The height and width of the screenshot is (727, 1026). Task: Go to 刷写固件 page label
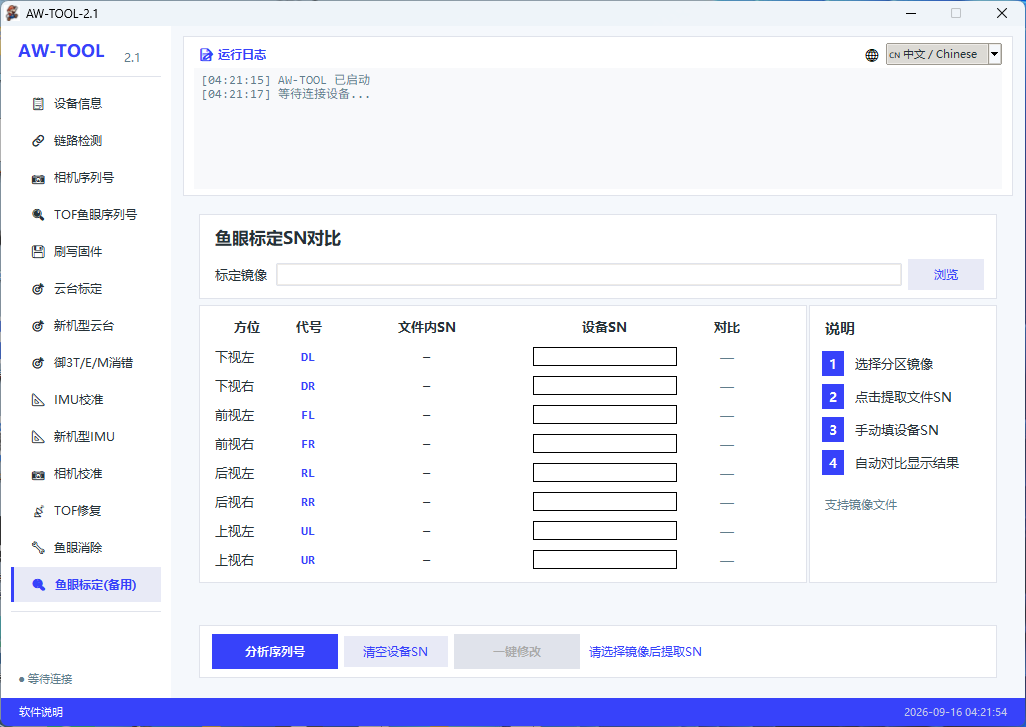pyautogui.click(x=78, y=252)
